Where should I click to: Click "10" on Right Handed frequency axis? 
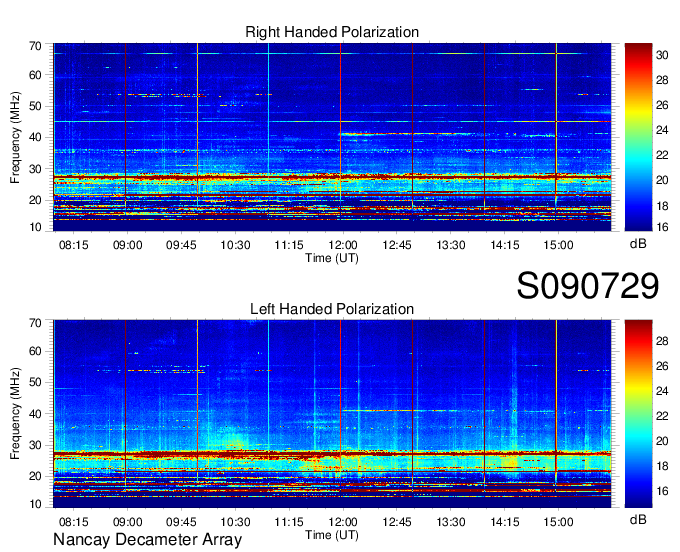coord(35,227)
